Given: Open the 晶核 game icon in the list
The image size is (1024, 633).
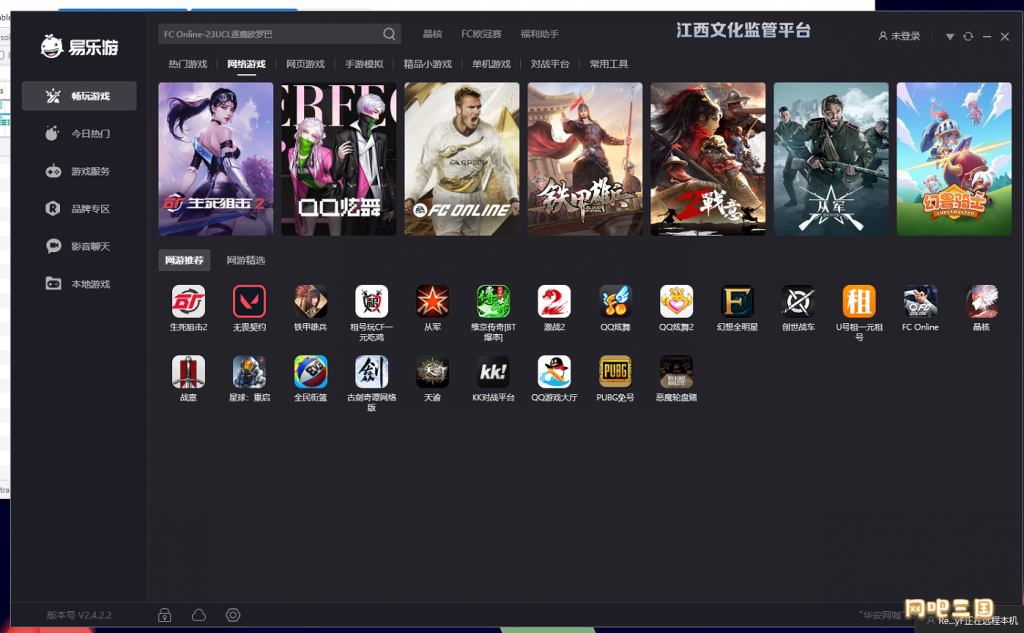Looking at the screenshot, I should click(x=982, y=301).
